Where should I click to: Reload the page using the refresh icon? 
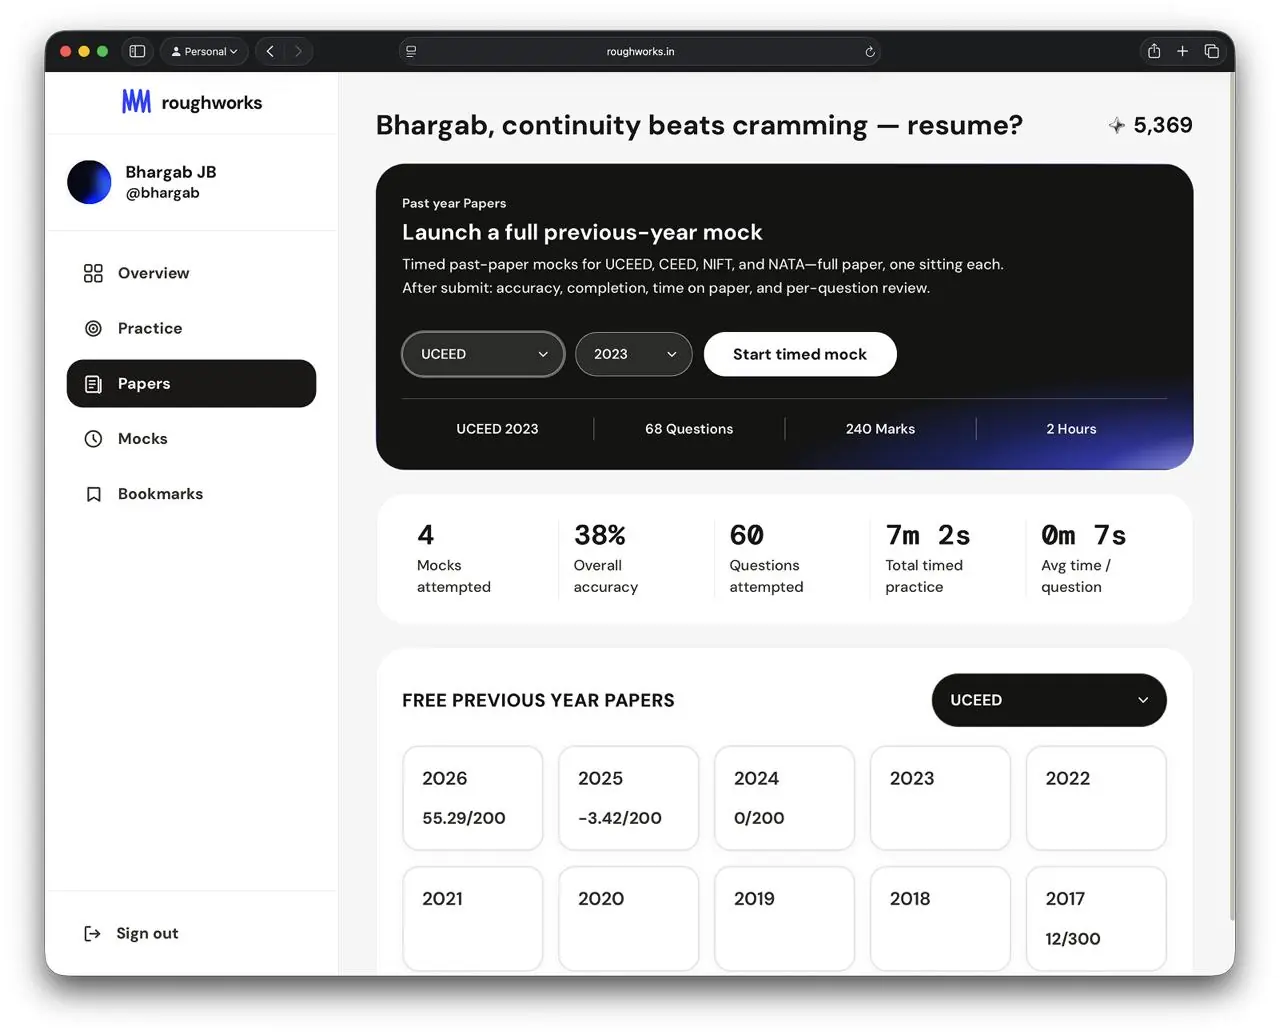pyautogui.click(x=870, y=52)
